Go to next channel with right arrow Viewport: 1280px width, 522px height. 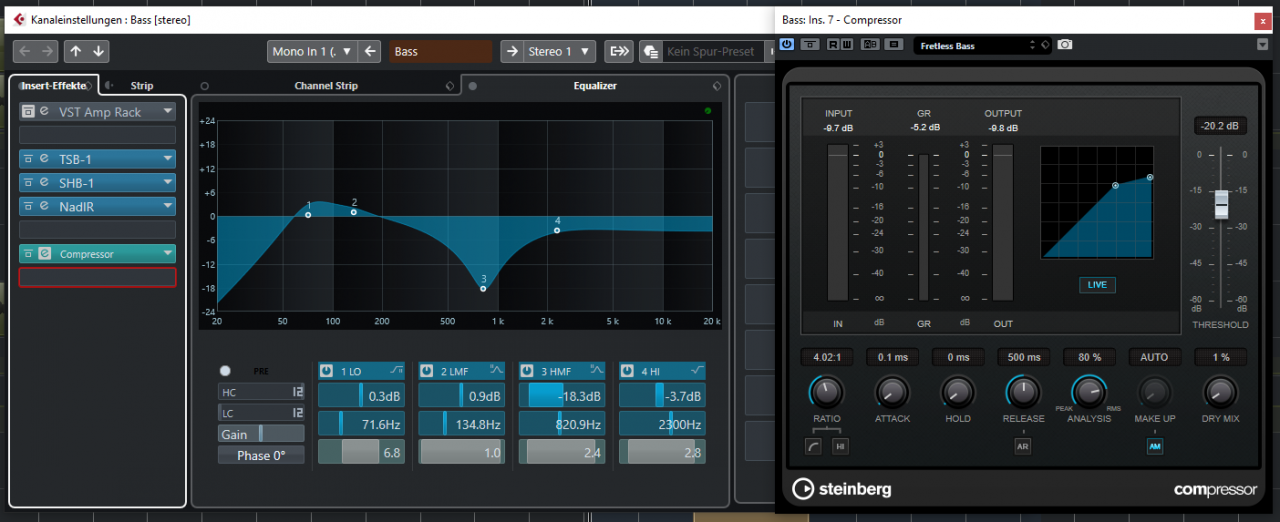(48, 51)
